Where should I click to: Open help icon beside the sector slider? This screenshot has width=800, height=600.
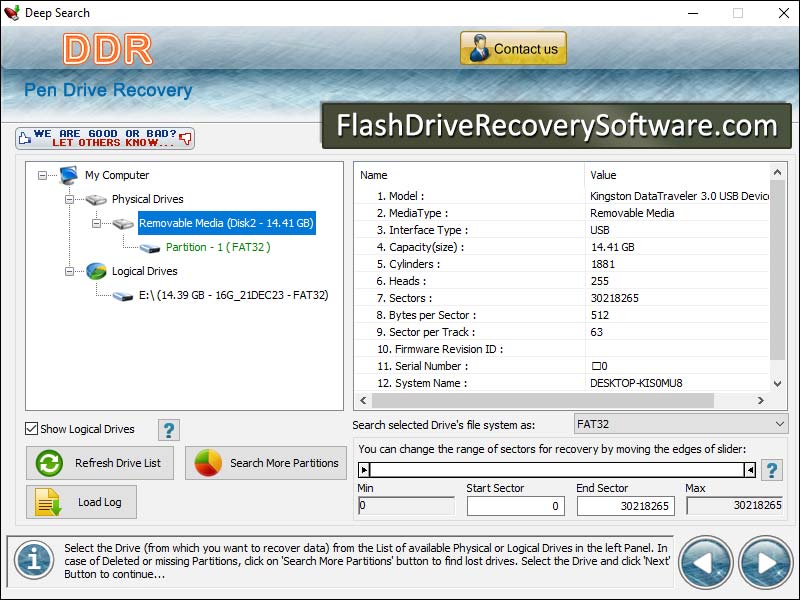point(772,470)
